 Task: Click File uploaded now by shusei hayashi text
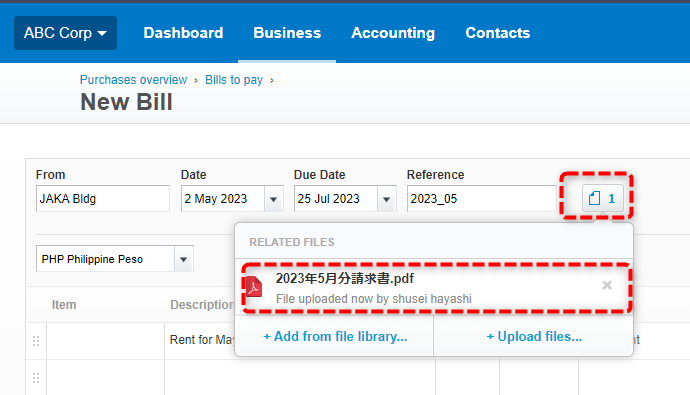click(374, 299)
